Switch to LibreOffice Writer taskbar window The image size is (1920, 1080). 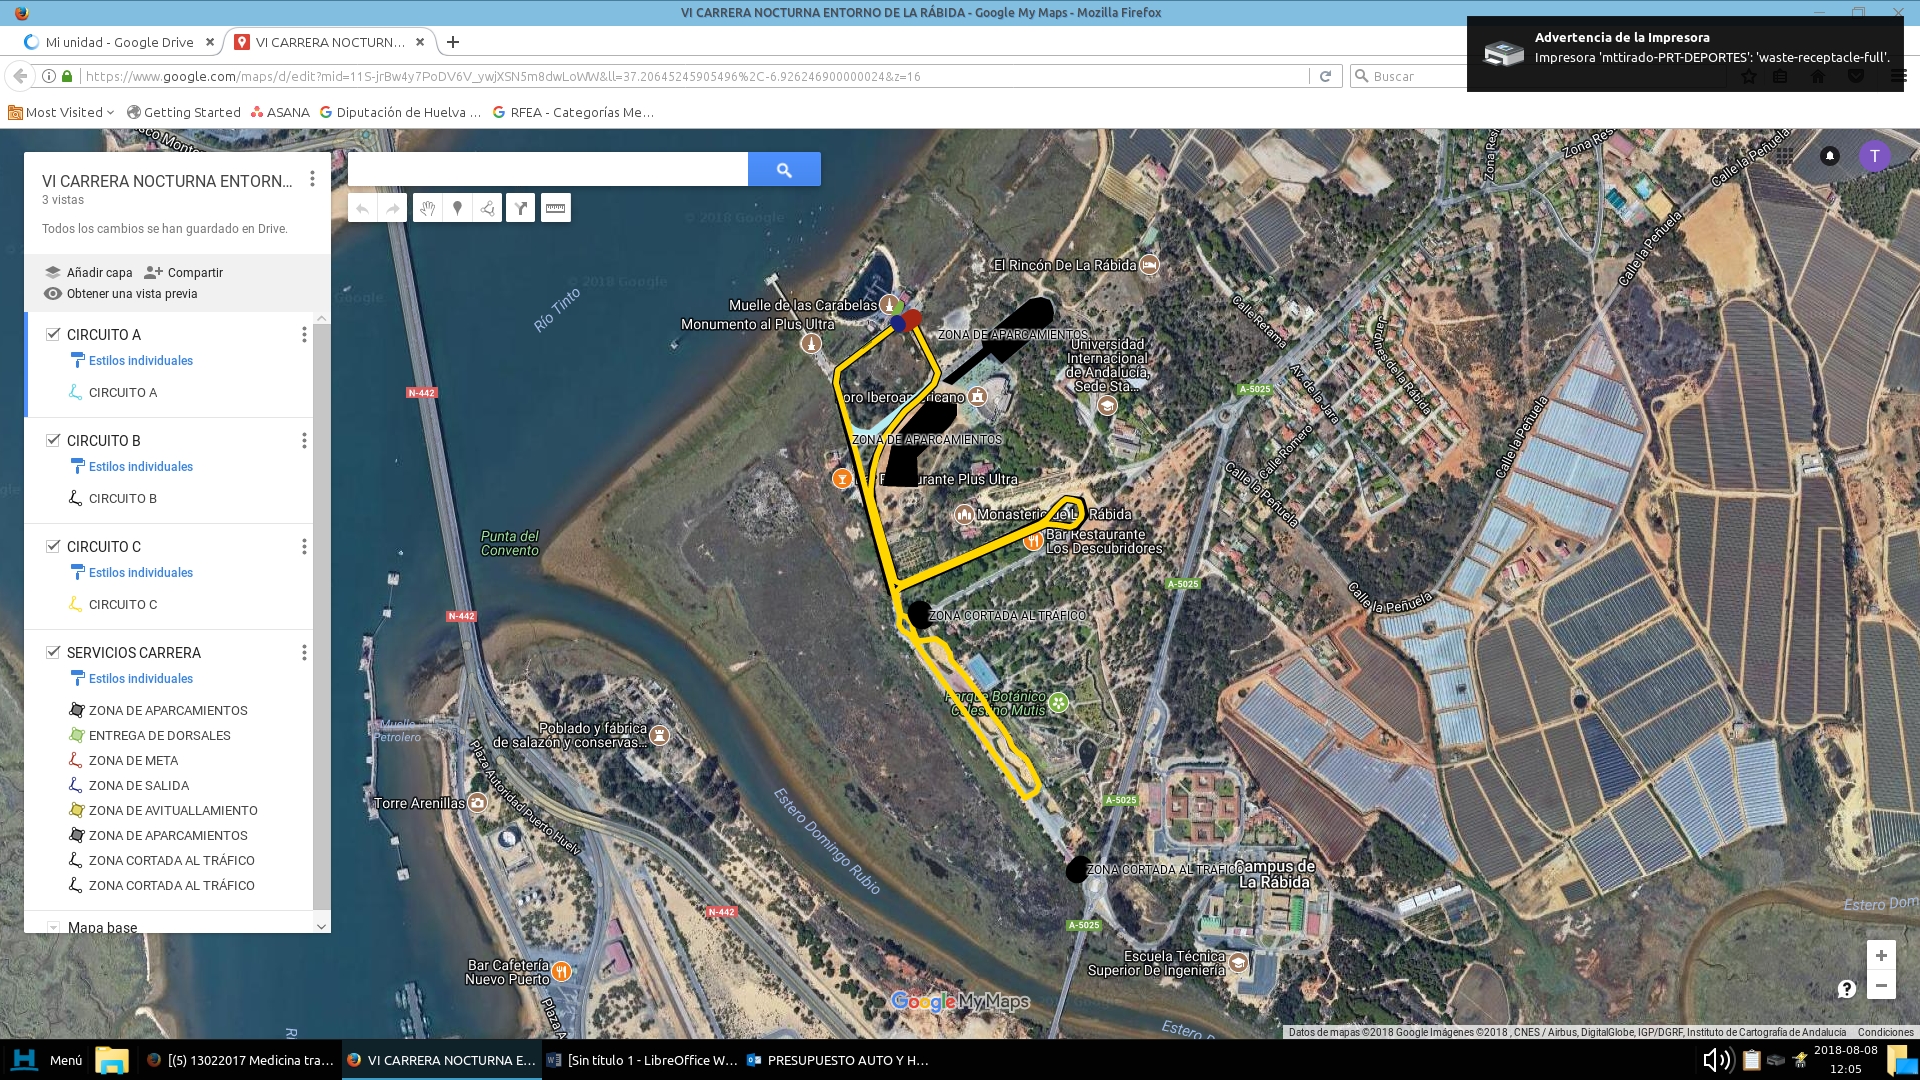pyautogui.click(x=642, y=1060)
